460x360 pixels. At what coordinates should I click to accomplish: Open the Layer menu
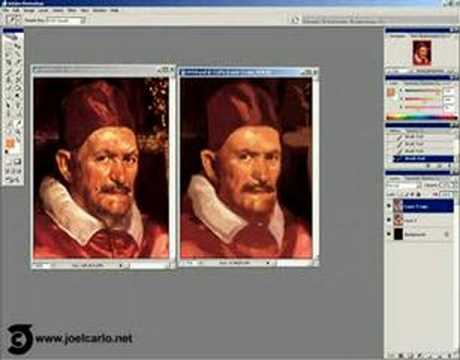(x=43, y=10)
